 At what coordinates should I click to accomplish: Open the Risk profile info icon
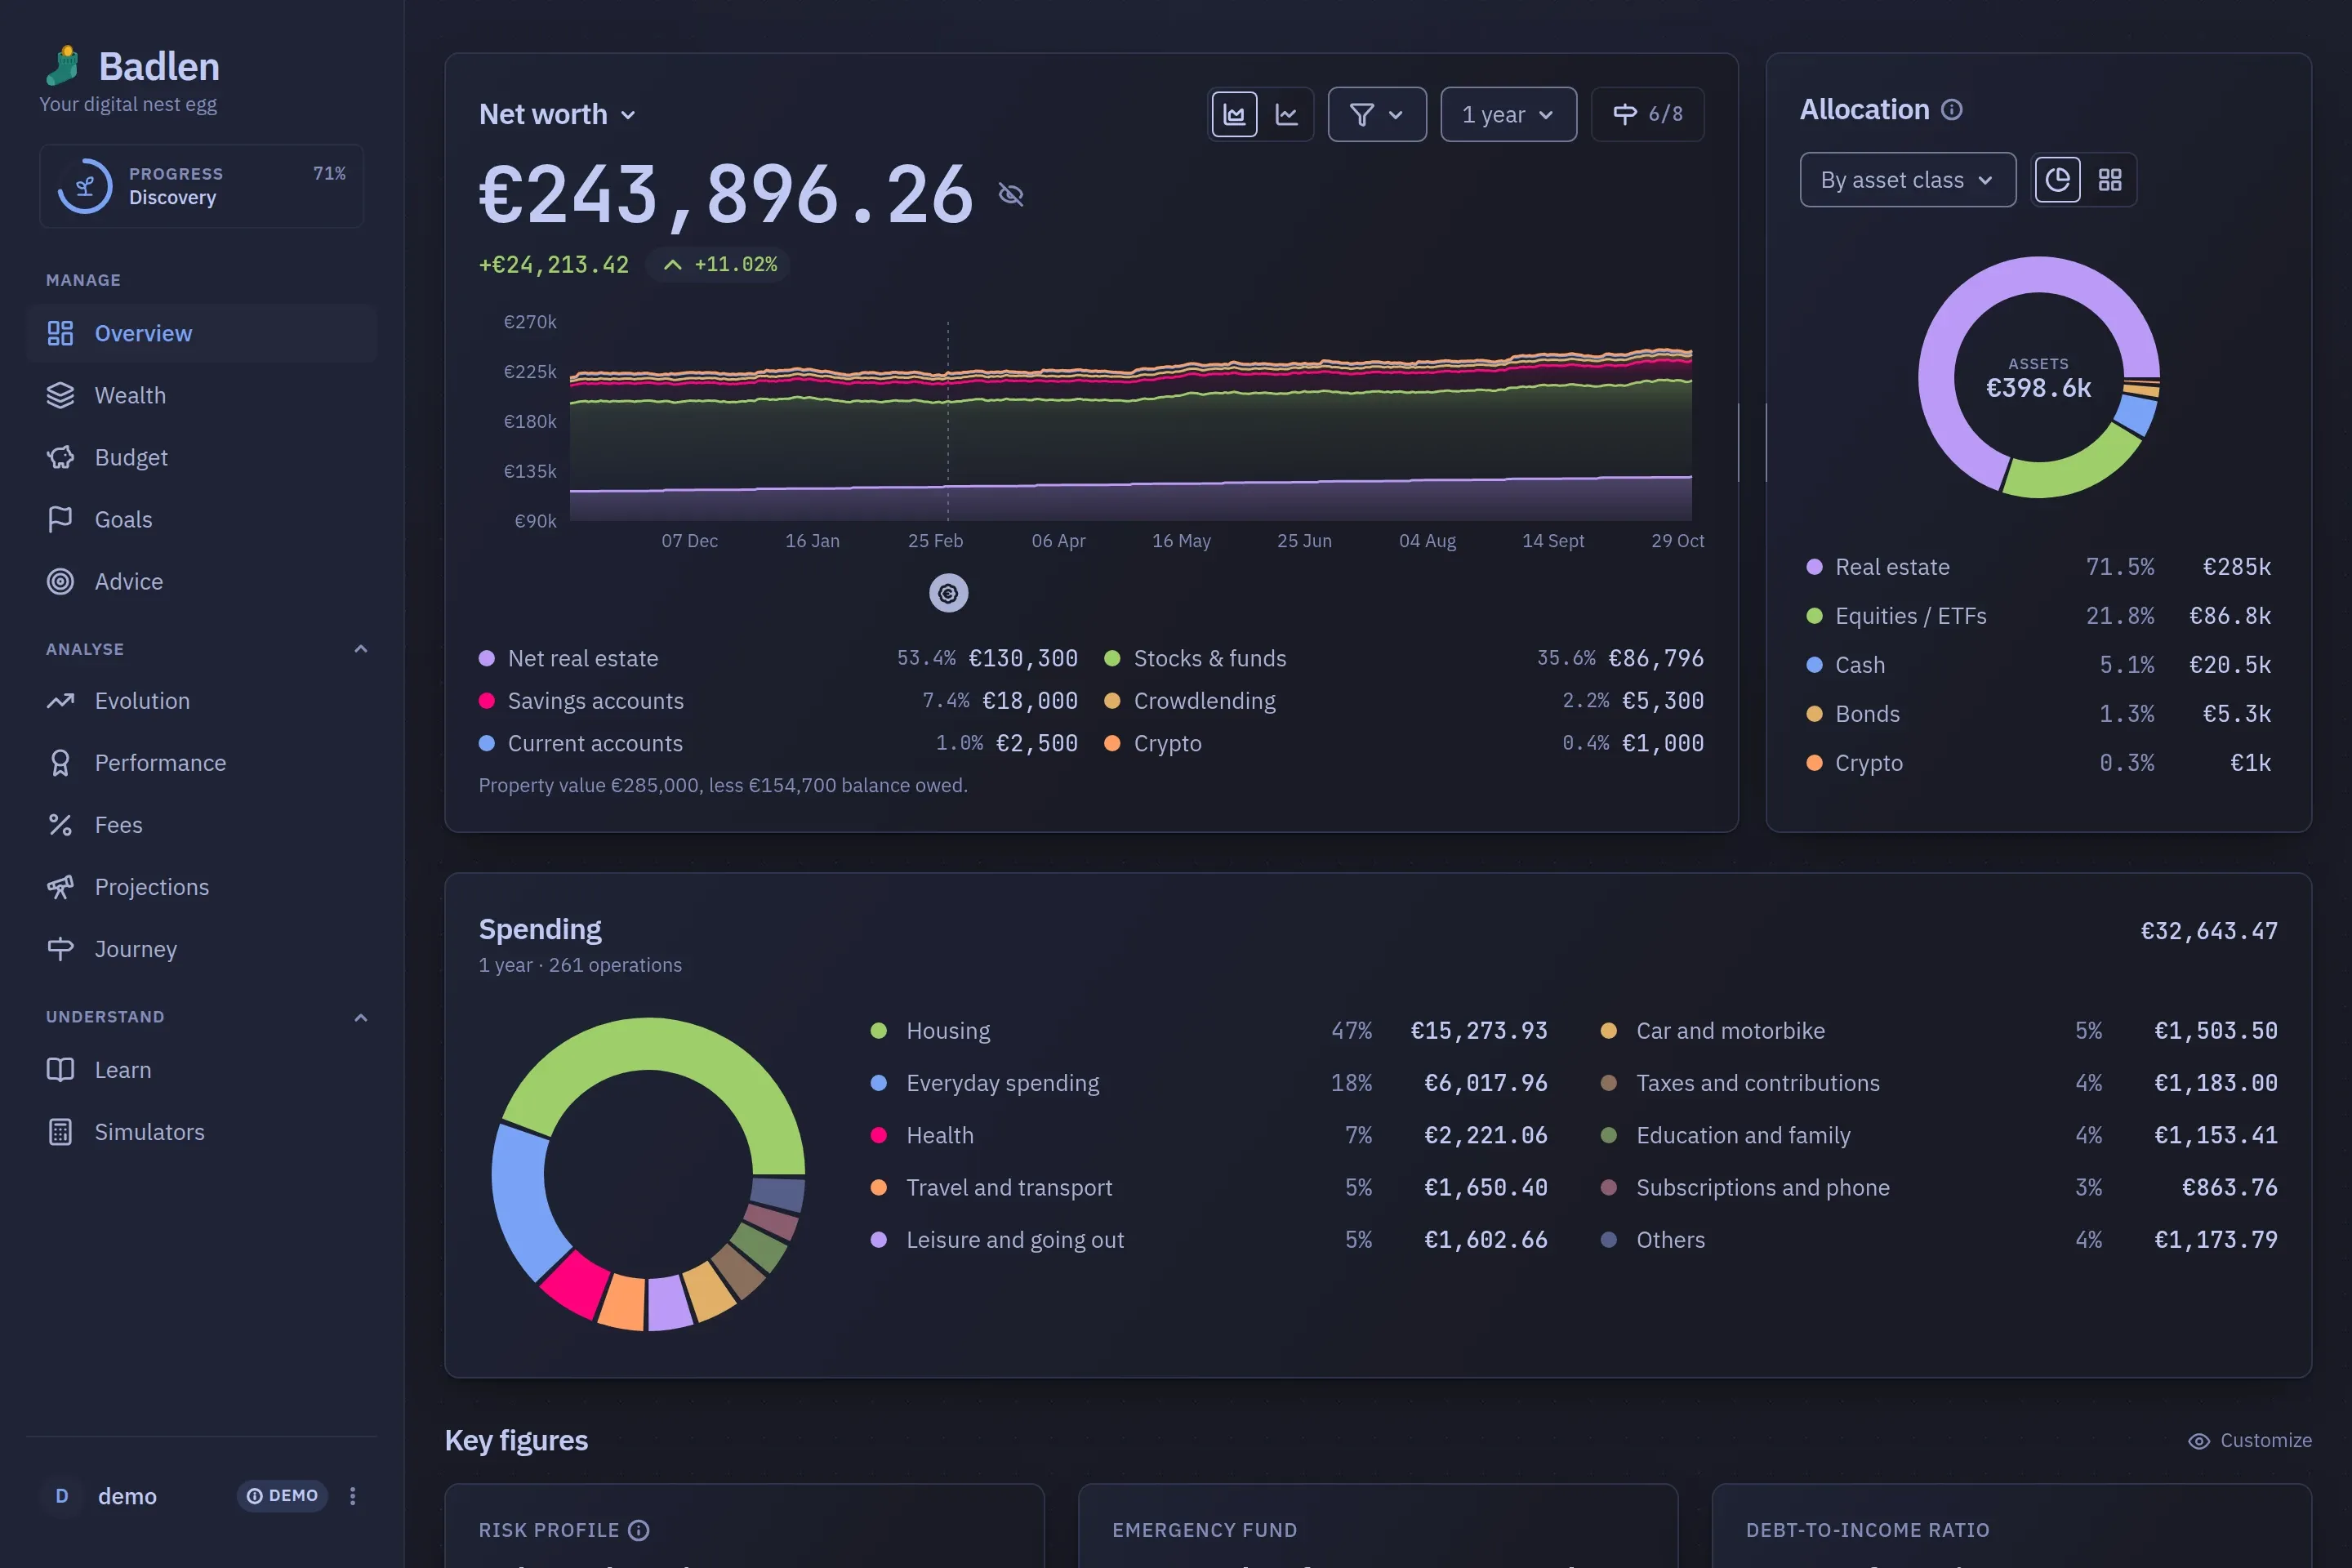point(638,1530)
